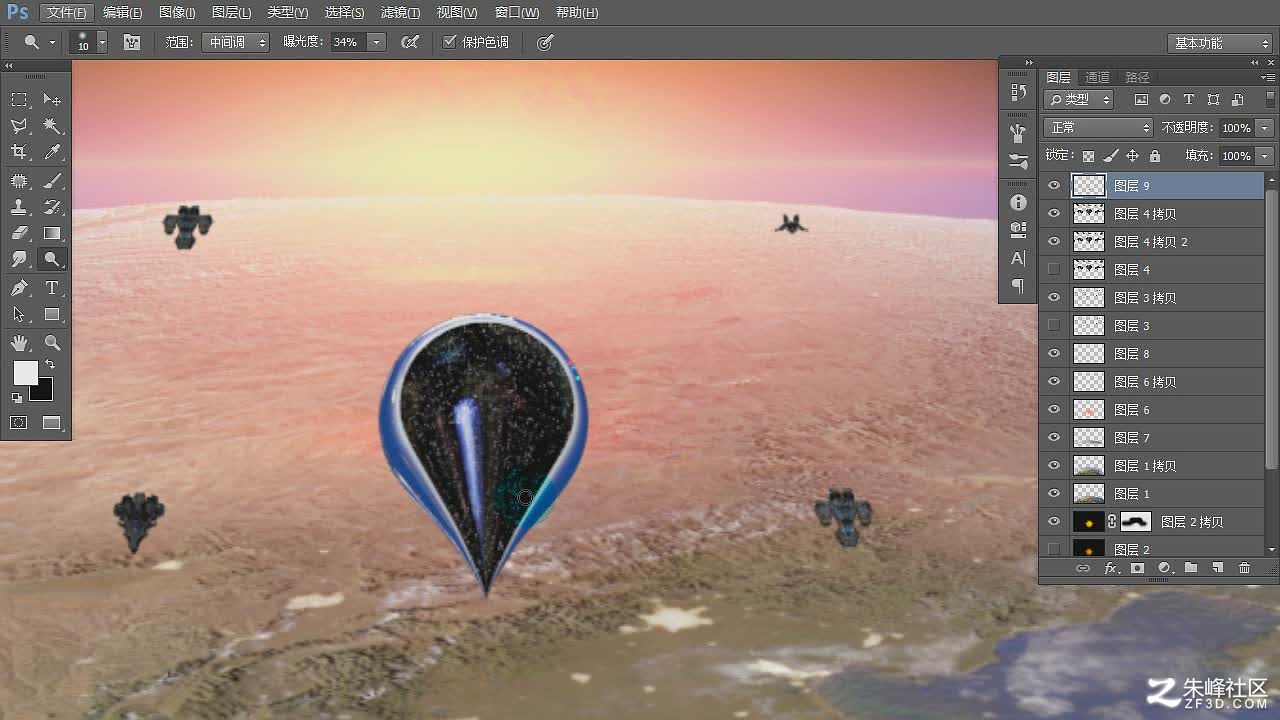
Task: Toggle lock transparent pixels
Action: pyautogui.click(x=1088, y=156)
